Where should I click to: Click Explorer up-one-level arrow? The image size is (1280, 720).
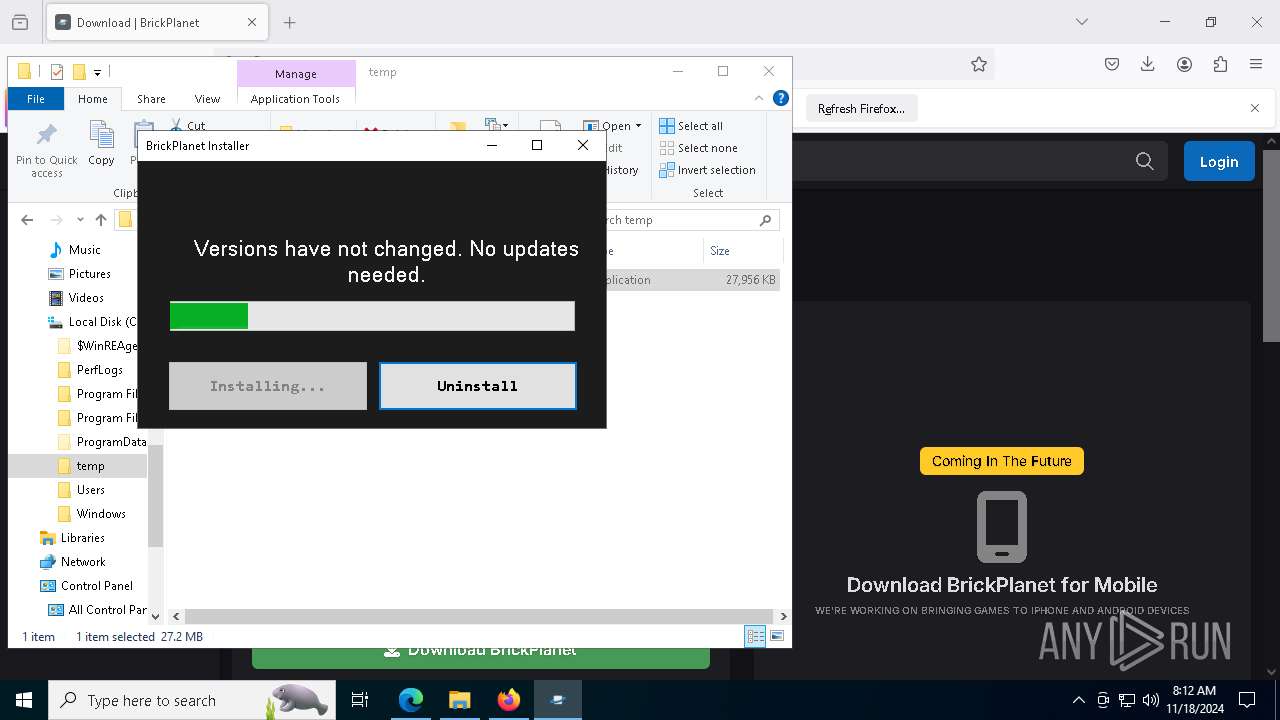100,220
